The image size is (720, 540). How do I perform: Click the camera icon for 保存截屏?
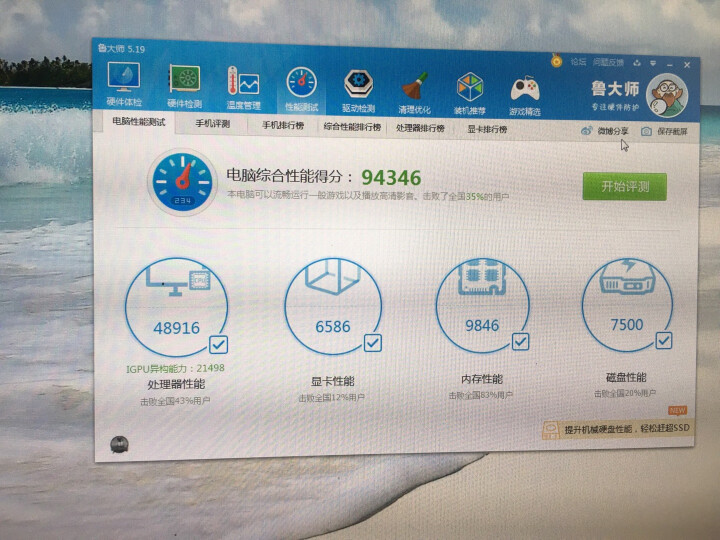tap(646, 131)
